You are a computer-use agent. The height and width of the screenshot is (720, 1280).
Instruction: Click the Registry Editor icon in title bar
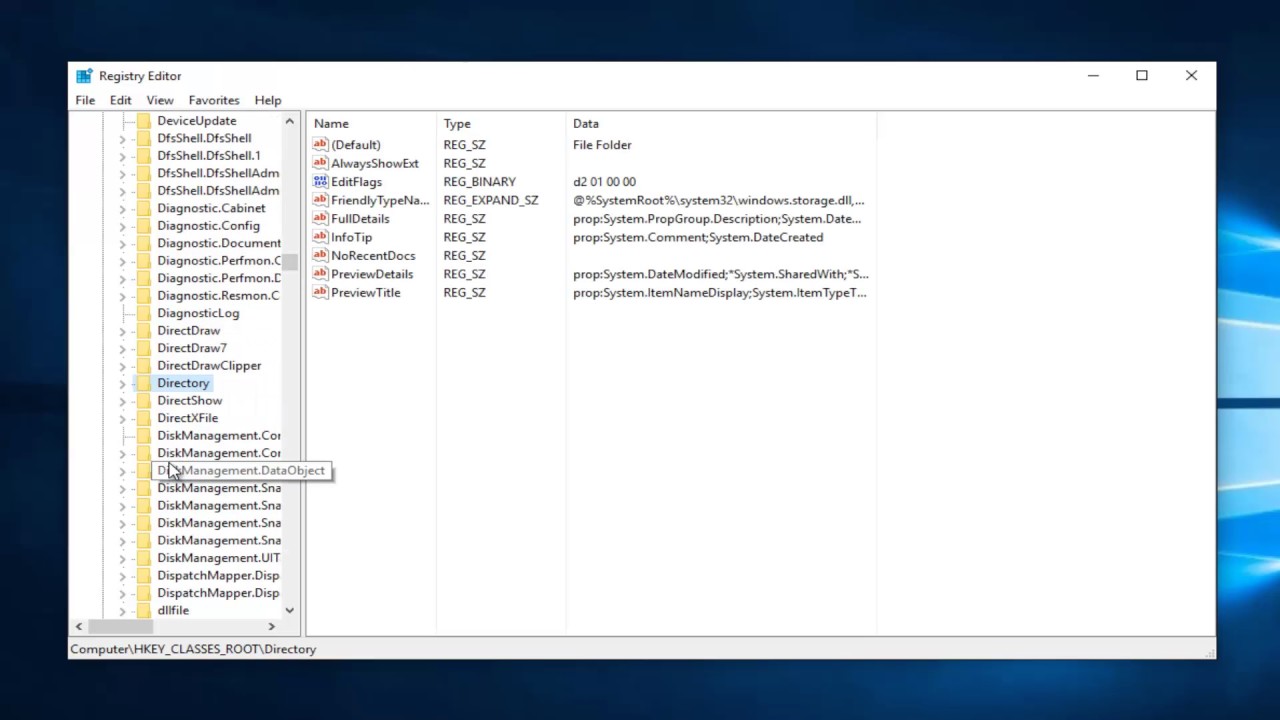pos(84,76)
